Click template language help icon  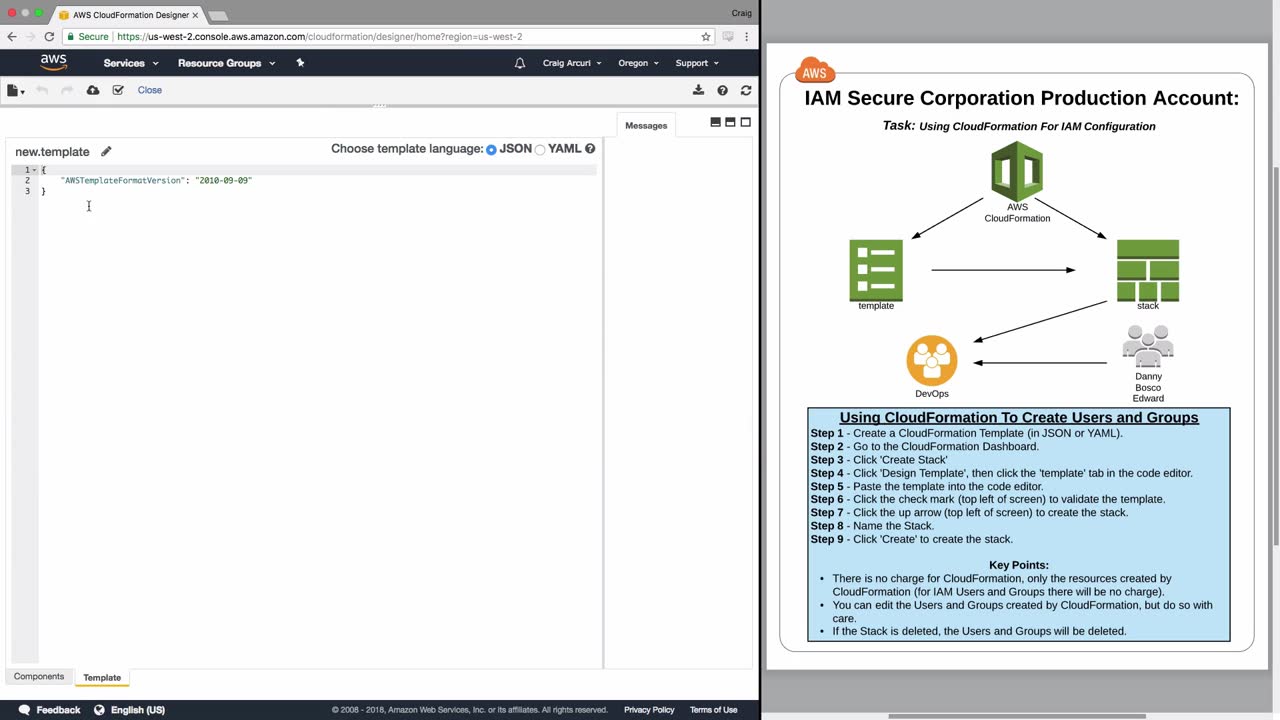click(590, 149)
